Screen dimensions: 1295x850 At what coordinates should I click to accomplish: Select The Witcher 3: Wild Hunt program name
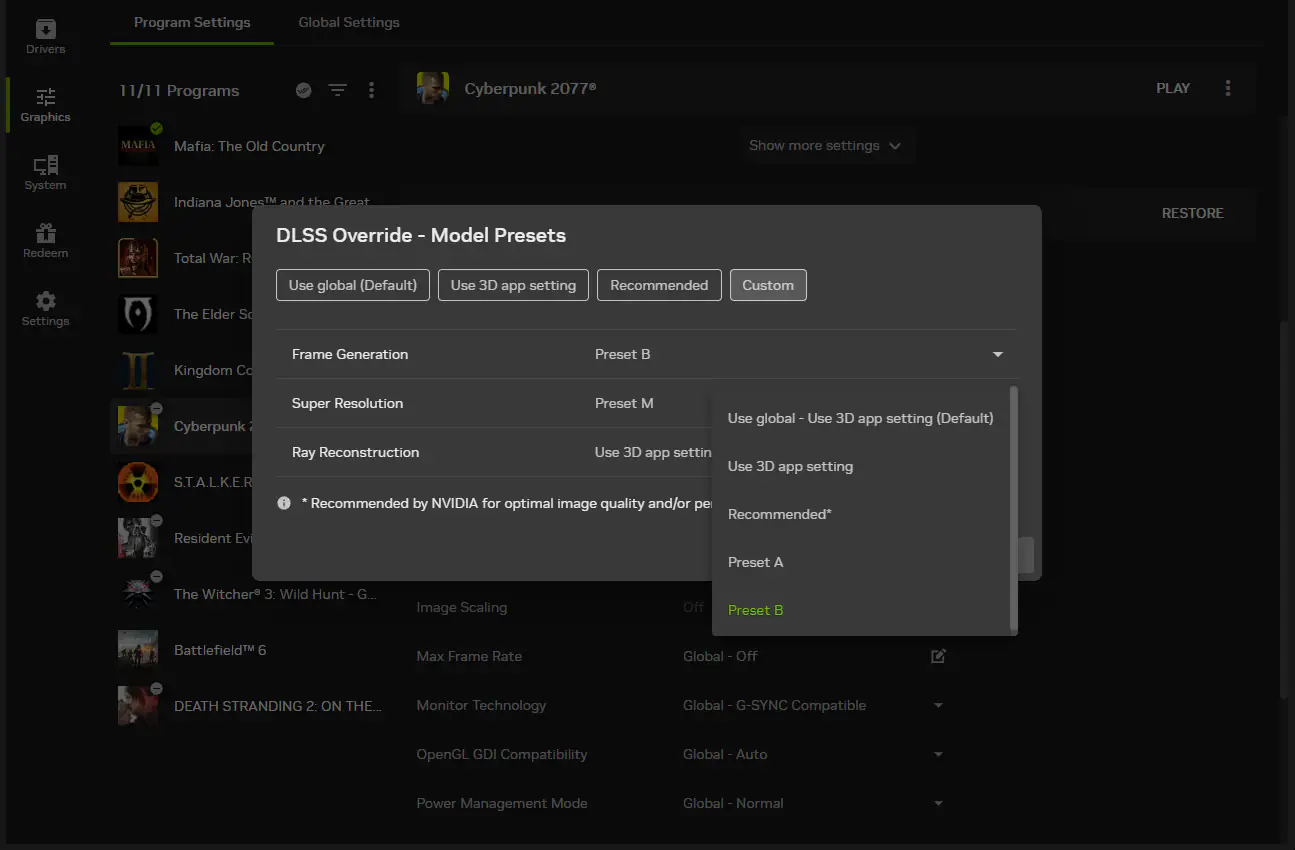click(x=275, y=594)
